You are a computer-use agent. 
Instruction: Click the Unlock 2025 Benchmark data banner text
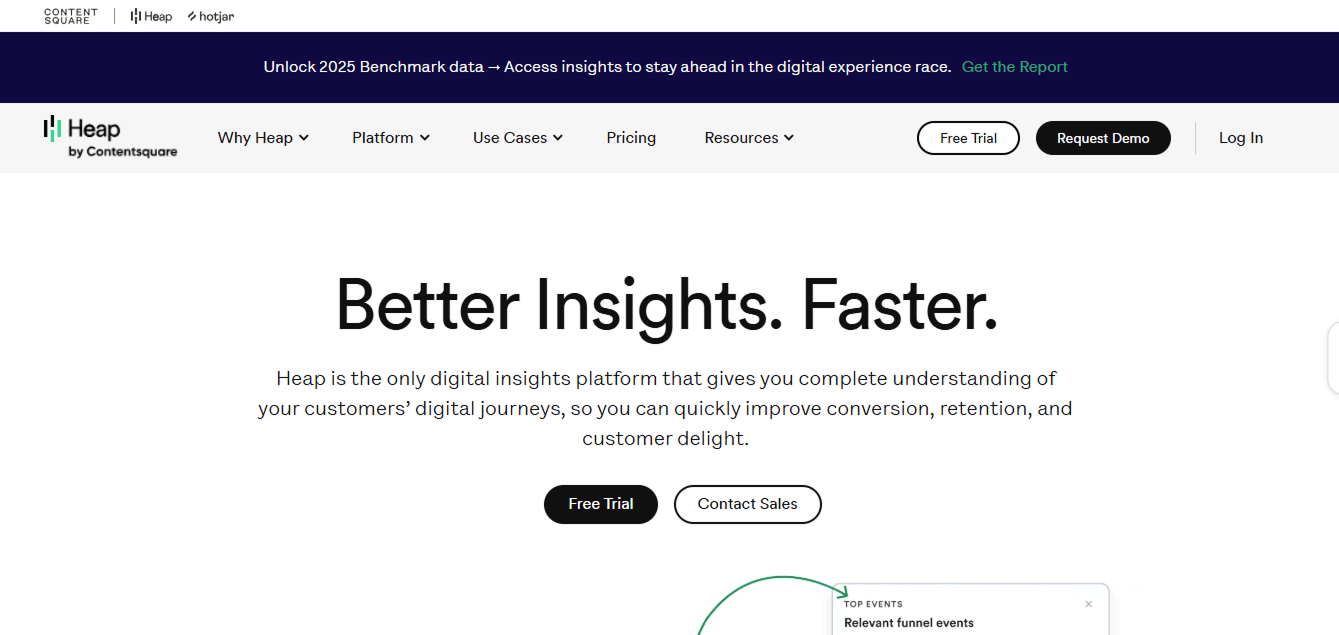tap(606, 67)
